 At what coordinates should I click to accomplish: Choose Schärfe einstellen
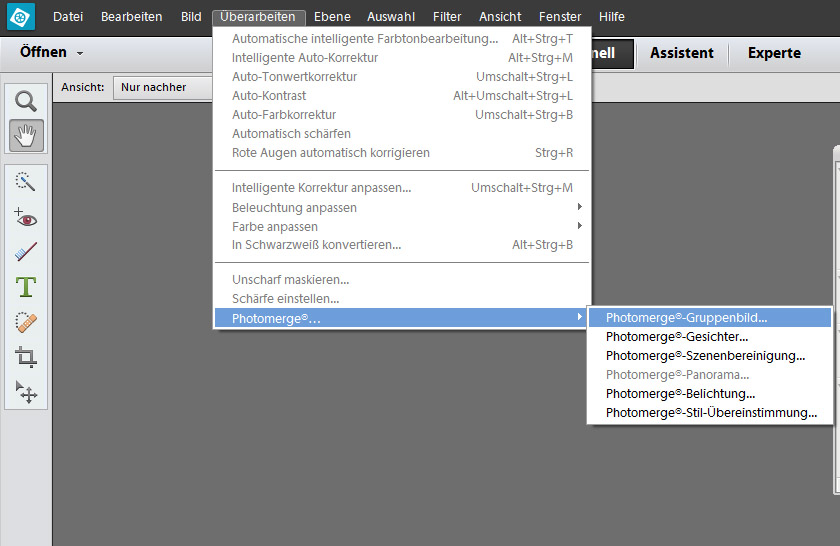pyautogui.click(x=402, y=298)
